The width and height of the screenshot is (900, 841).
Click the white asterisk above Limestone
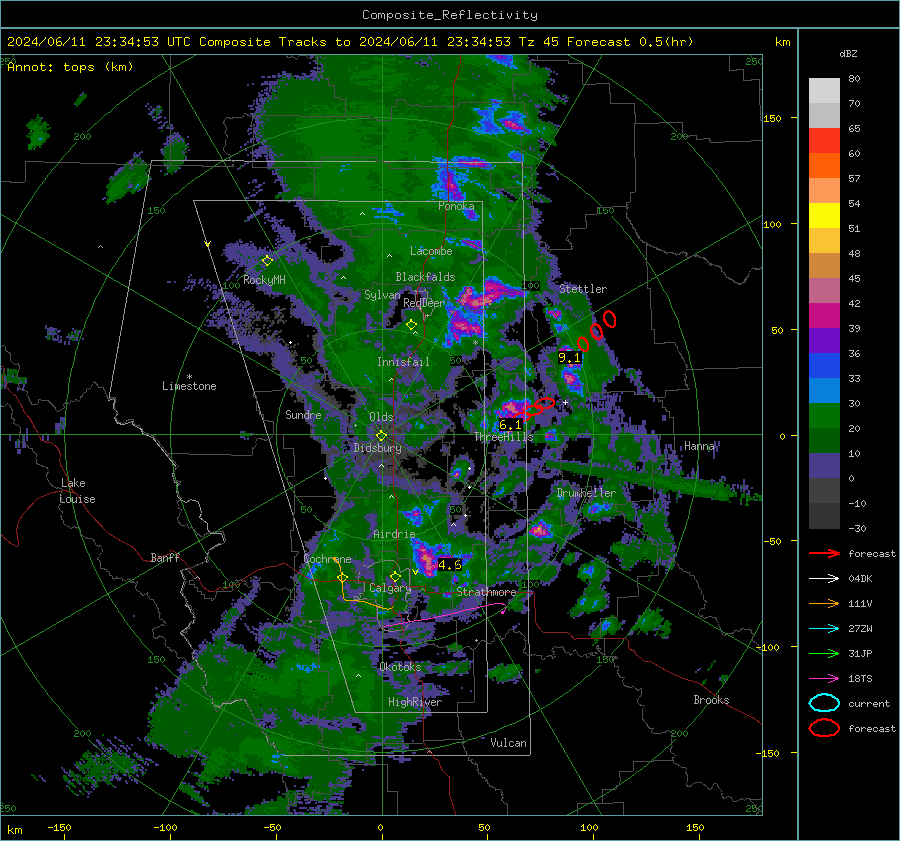click(x=189, y=377)
